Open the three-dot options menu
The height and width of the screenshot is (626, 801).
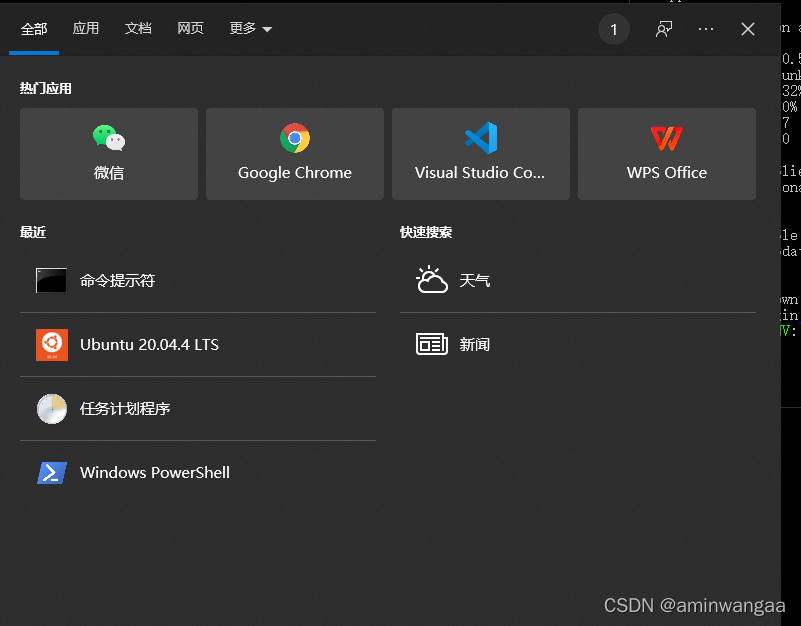tap(705, 29)
